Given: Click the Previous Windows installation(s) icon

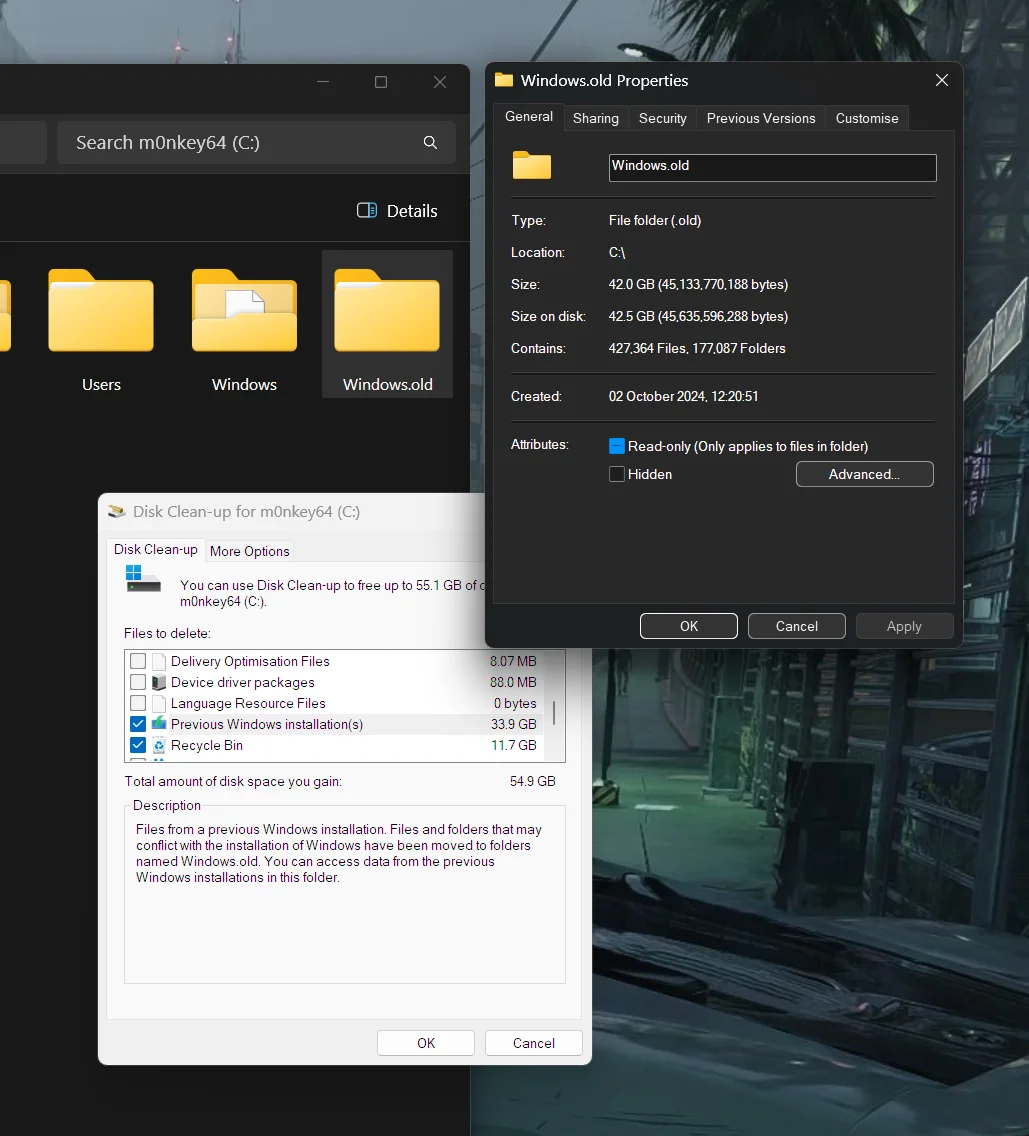Looking at the screenshot, I should click(x=159, y=723).
